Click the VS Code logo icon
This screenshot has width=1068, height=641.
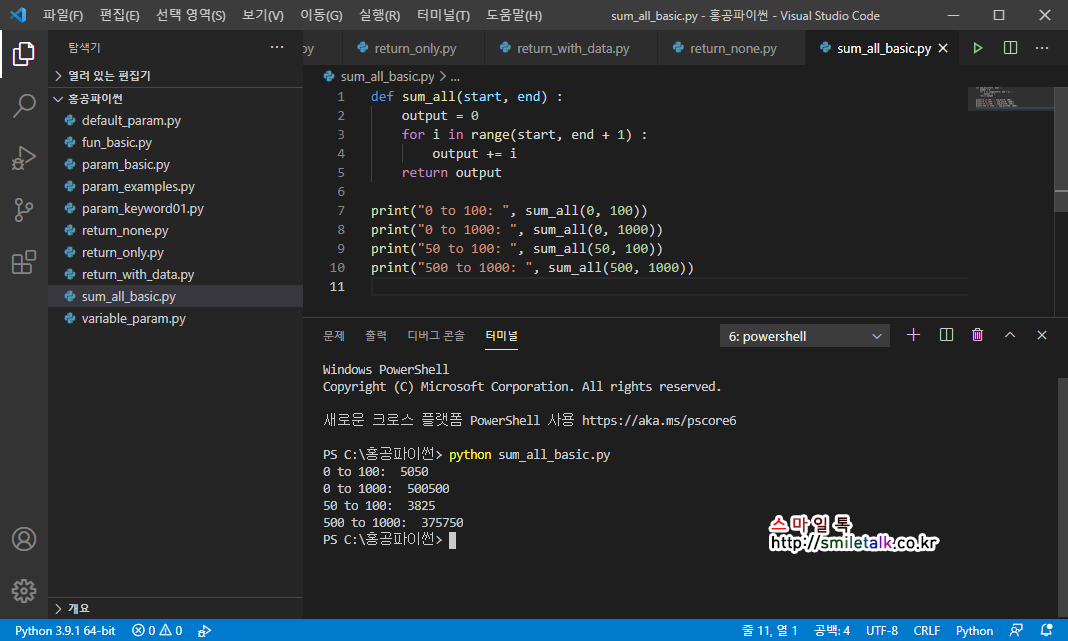tap(18, 14)
